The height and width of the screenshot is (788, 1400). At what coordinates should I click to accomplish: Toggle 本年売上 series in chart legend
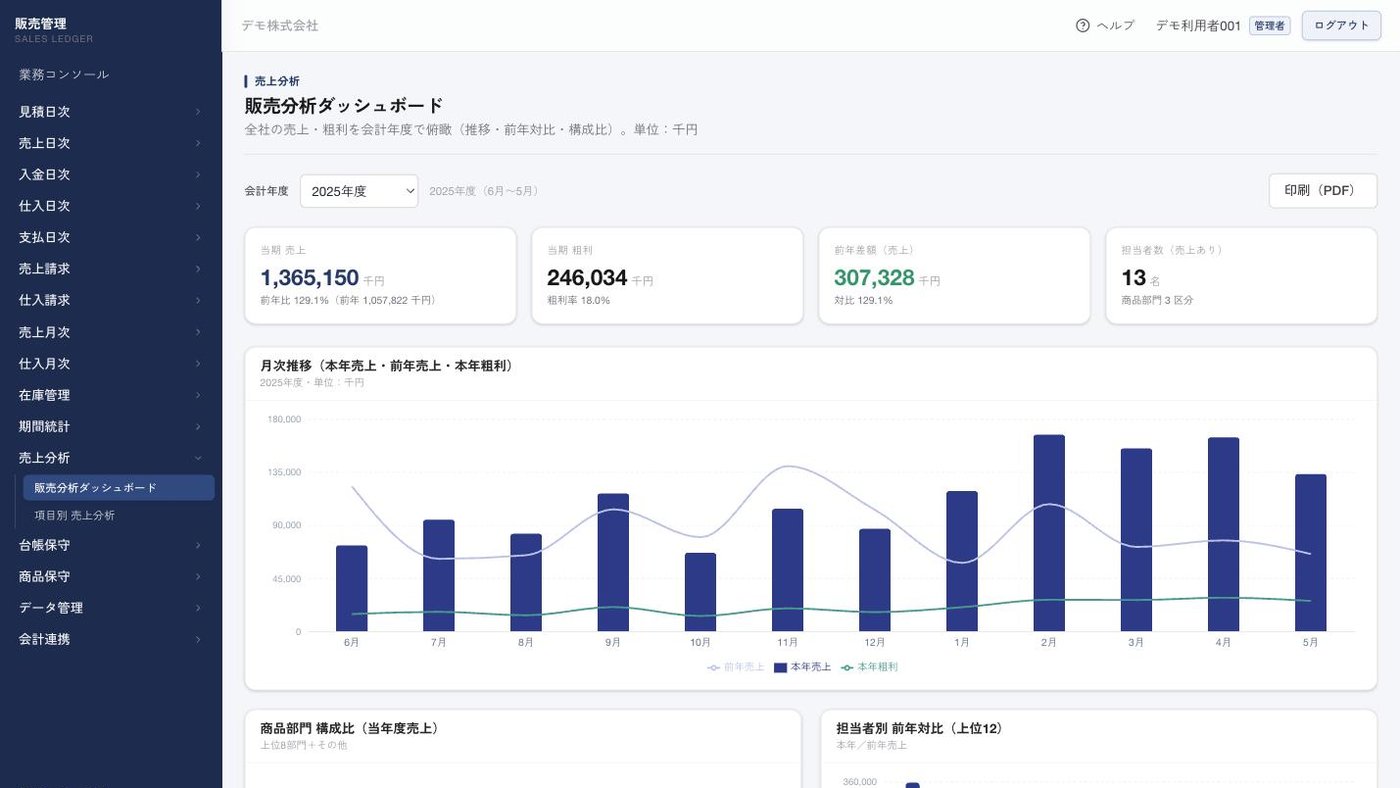(802, 667)
